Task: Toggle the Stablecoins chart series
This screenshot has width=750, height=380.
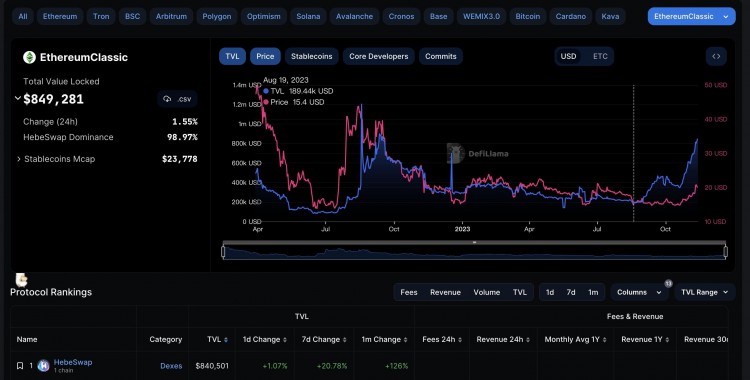Action: (312, 56)
